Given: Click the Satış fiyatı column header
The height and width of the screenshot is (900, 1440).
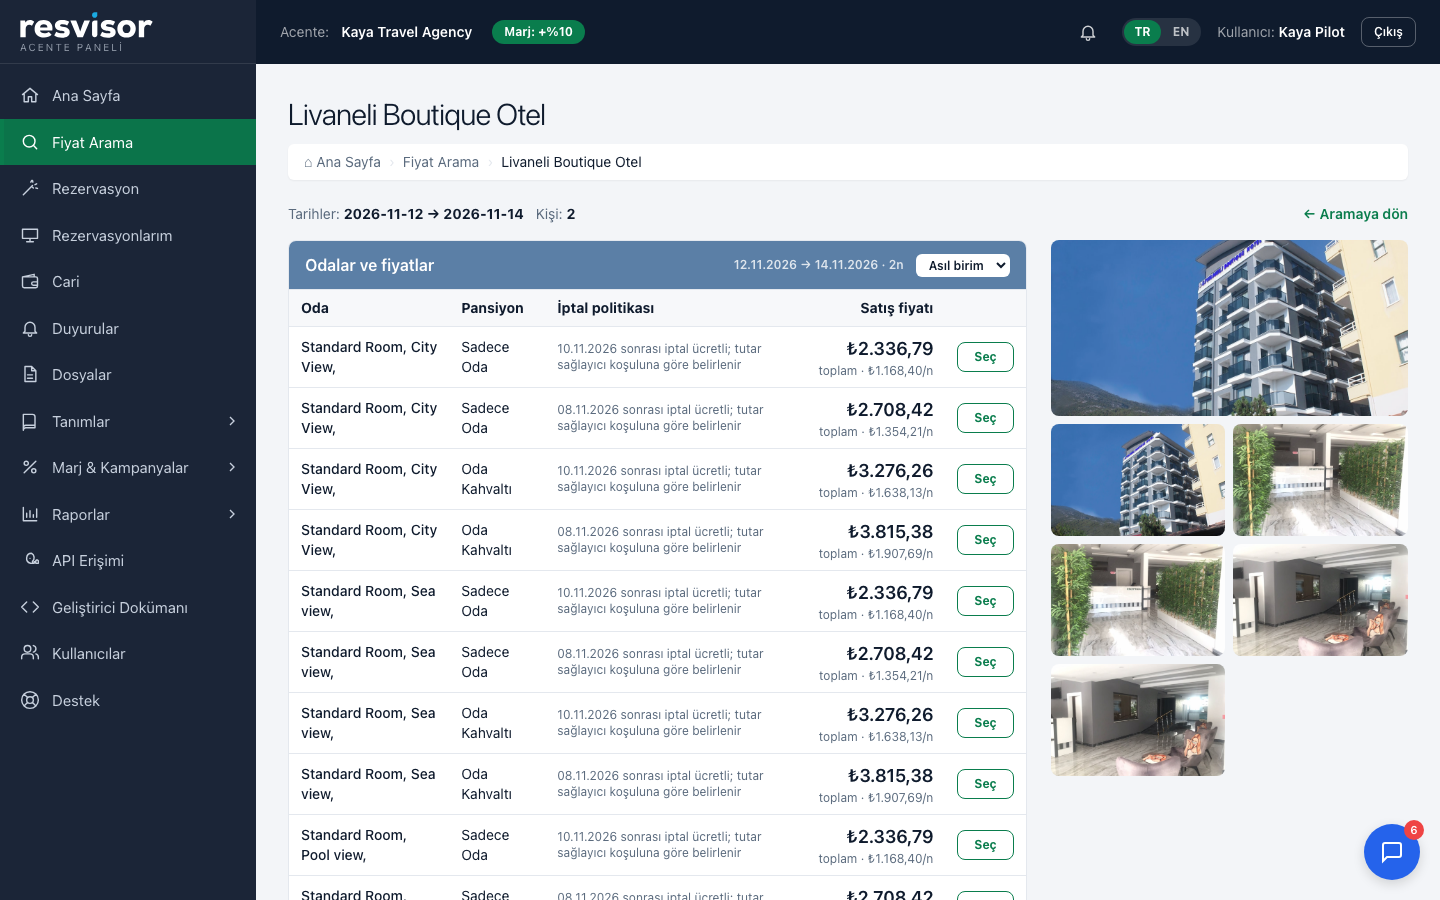Looking at the screenshot, I should (x=896, y=308).
